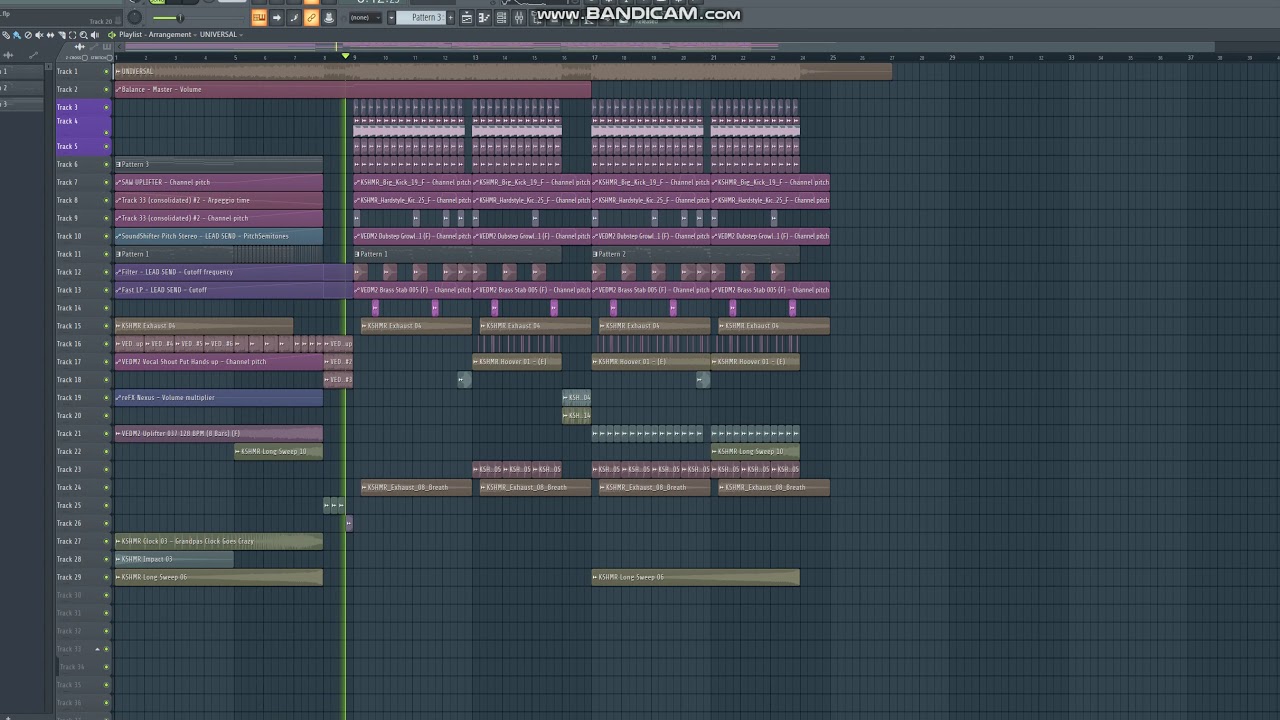Select the Paint brush tool
Viewport: 1280px width, 720px height.
(x=18, y=35)
